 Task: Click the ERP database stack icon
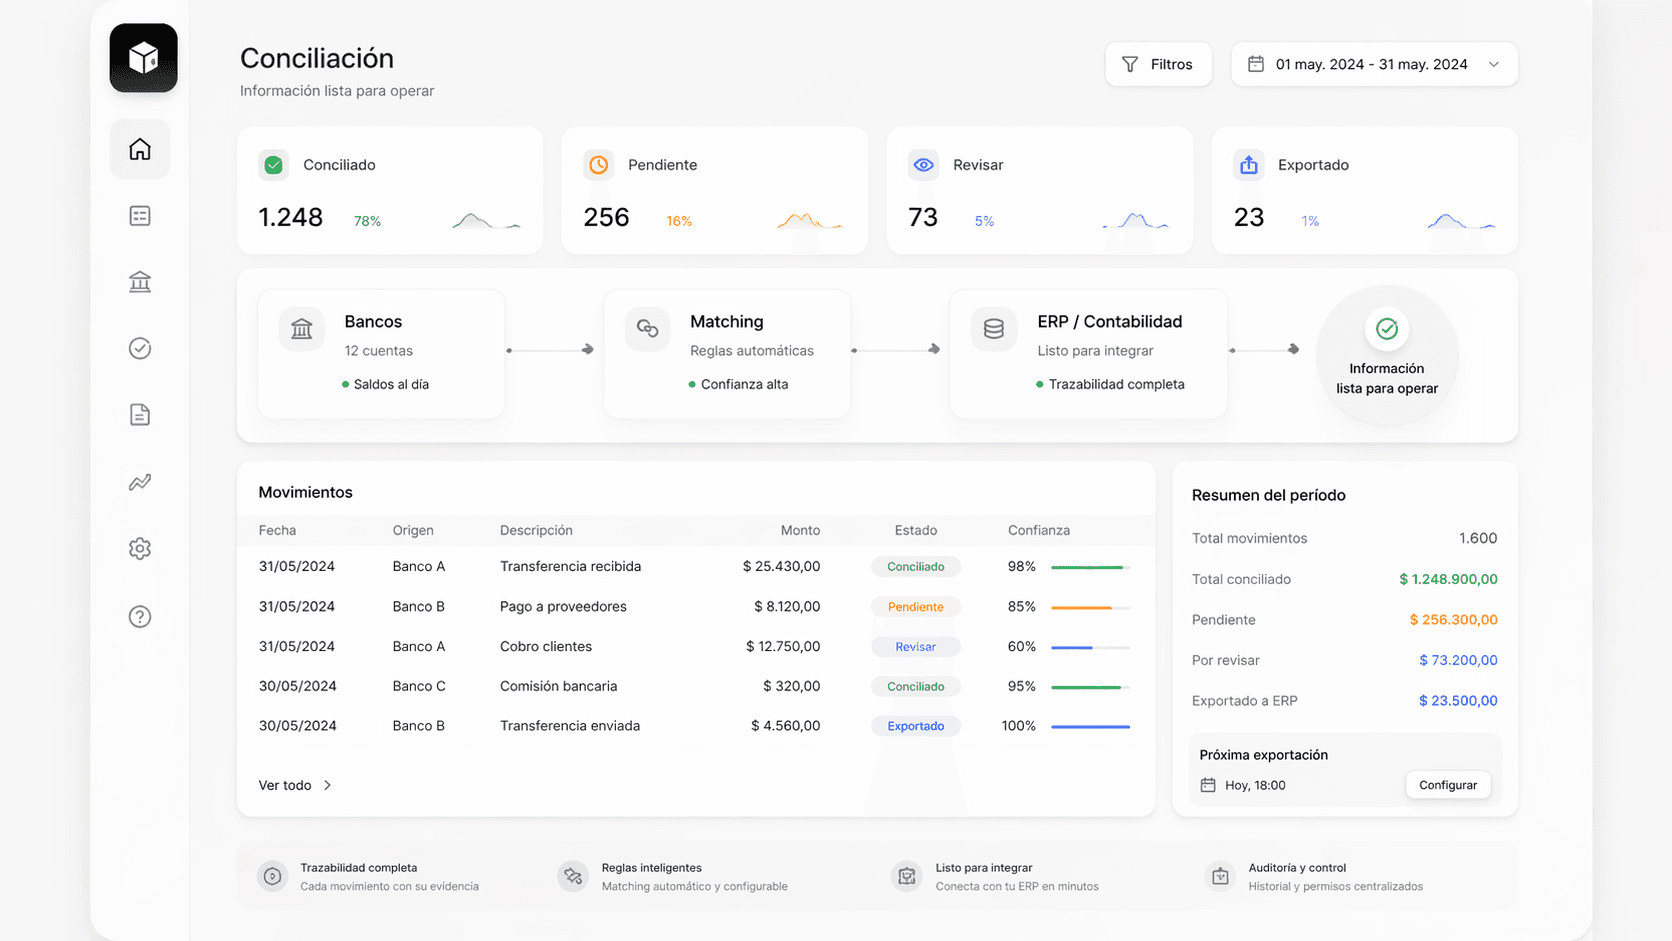pos(993,329)
